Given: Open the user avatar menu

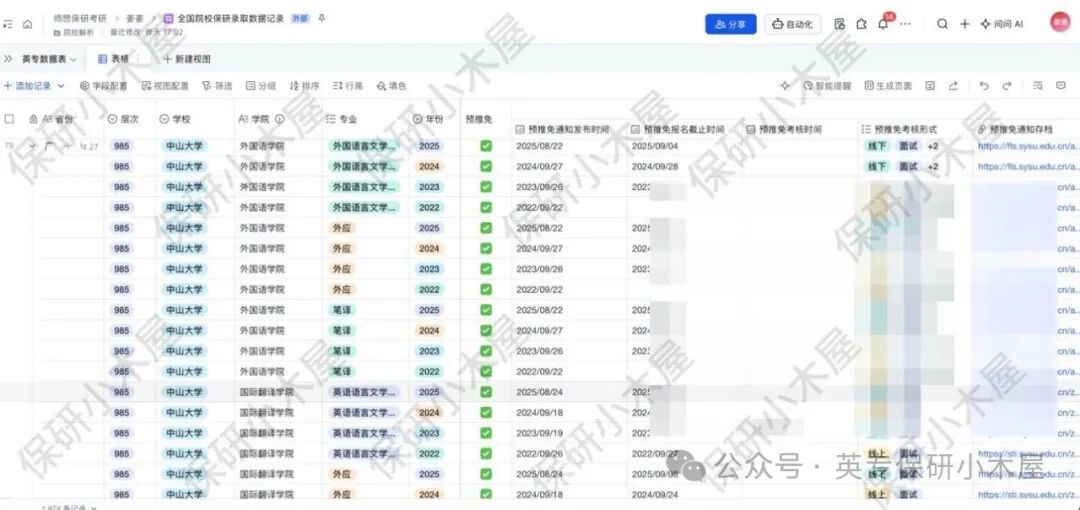Looking at the screenshot, I should [x=1060, y=23].
